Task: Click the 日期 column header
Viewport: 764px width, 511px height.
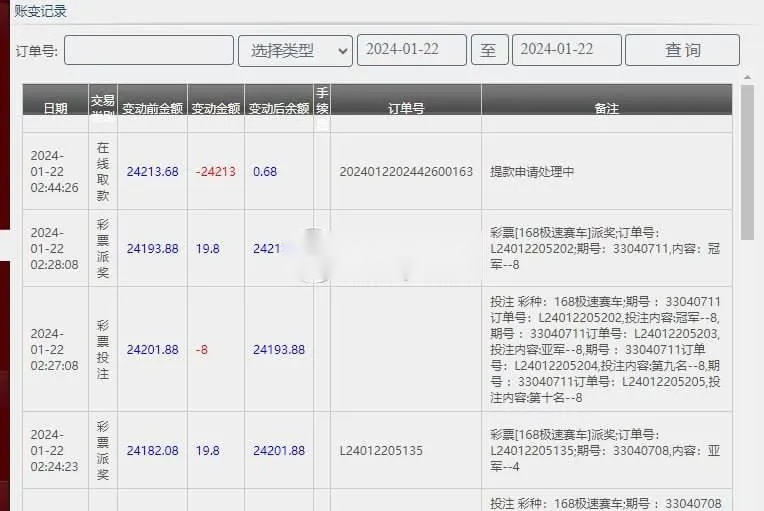Action: coord(56,108)
